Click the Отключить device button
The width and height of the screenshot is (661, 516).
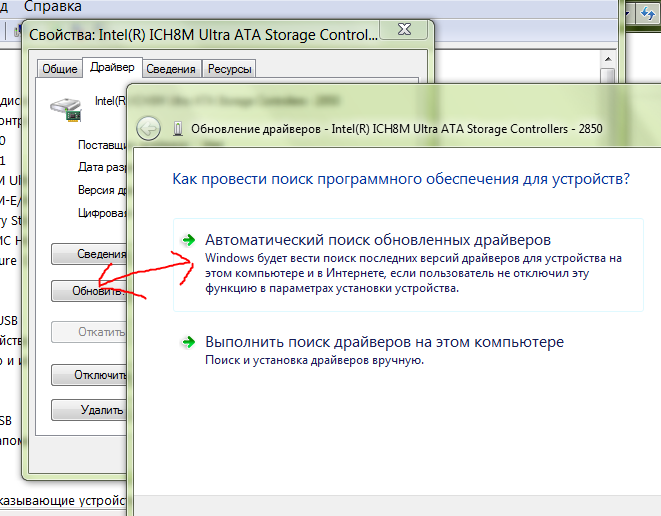(89, 375)
